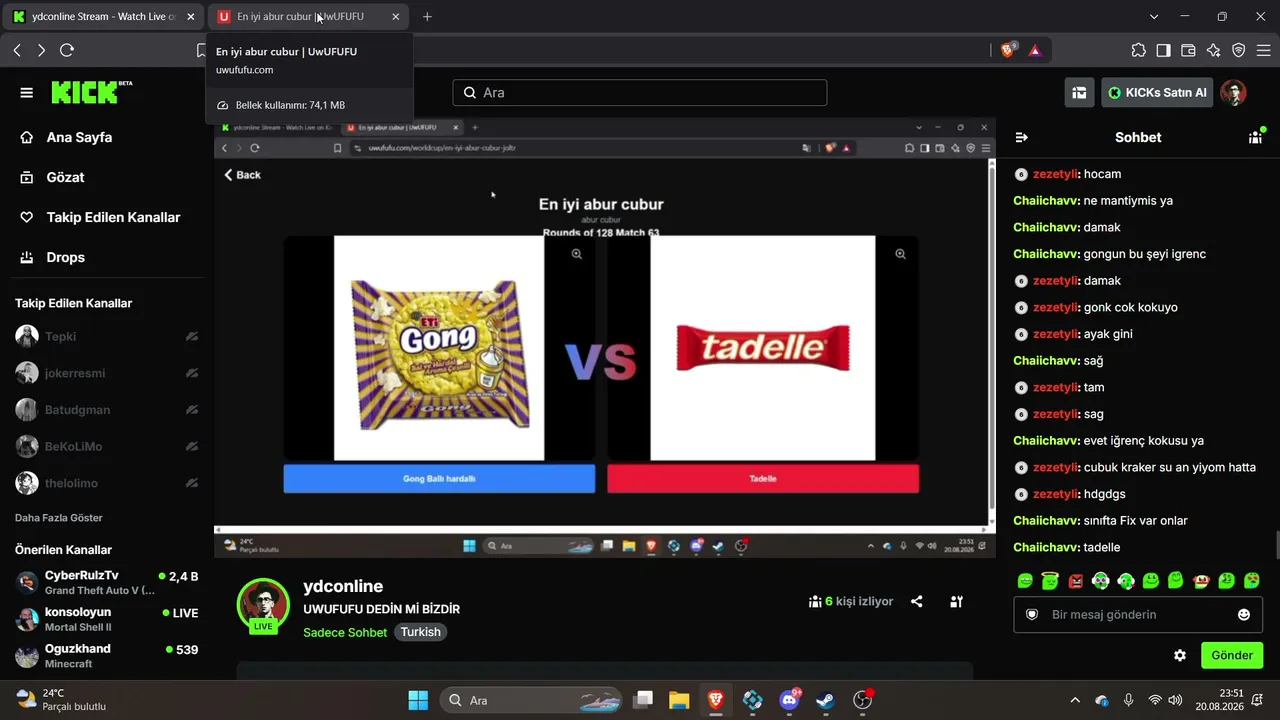The width and height of the screenshot is (1280, 720).
Task: Open Oguzkhand recommended channel
Action: [106, 656]
